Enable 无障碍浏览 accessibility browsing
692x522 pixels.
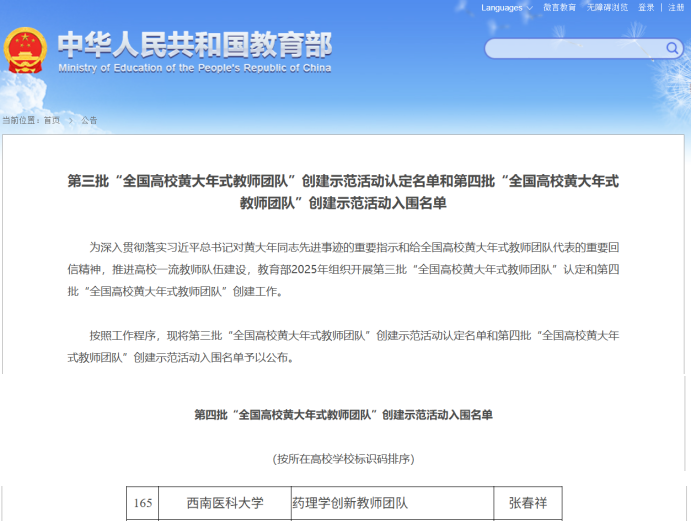pyautogui.click(x=608, y=8)
